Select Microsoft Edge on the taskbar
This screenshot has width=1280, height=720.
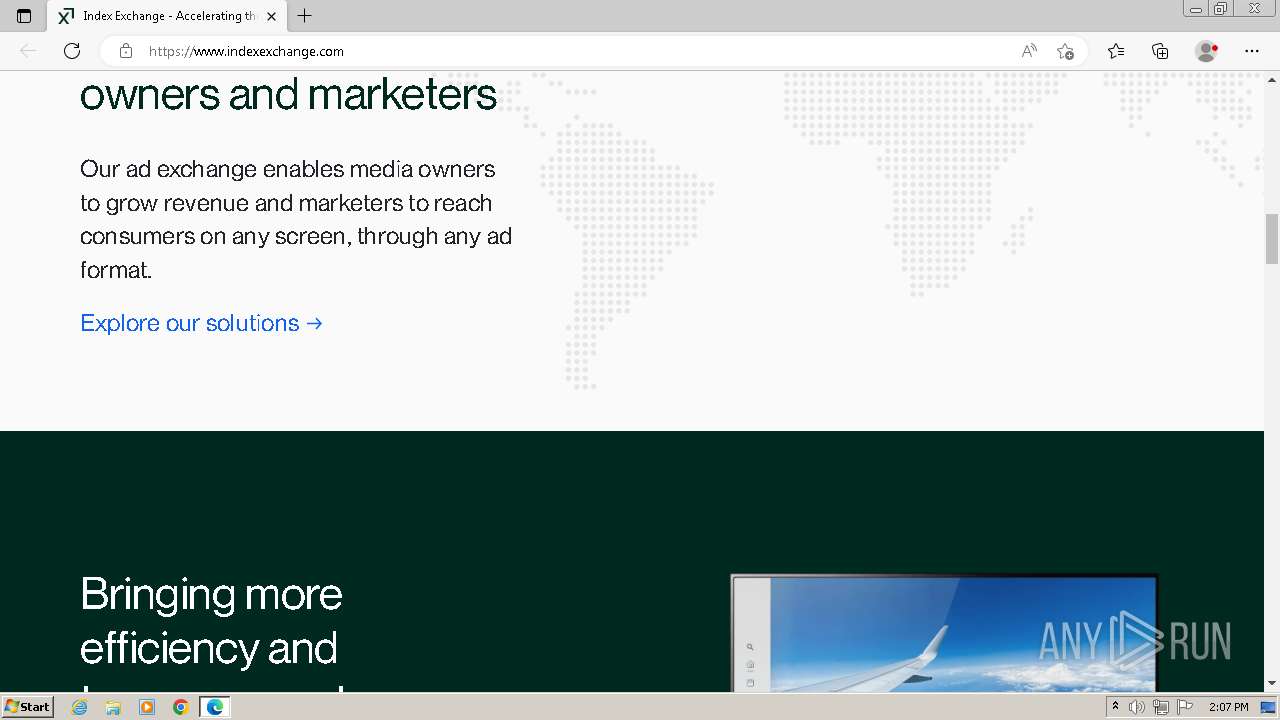point(215,707)
